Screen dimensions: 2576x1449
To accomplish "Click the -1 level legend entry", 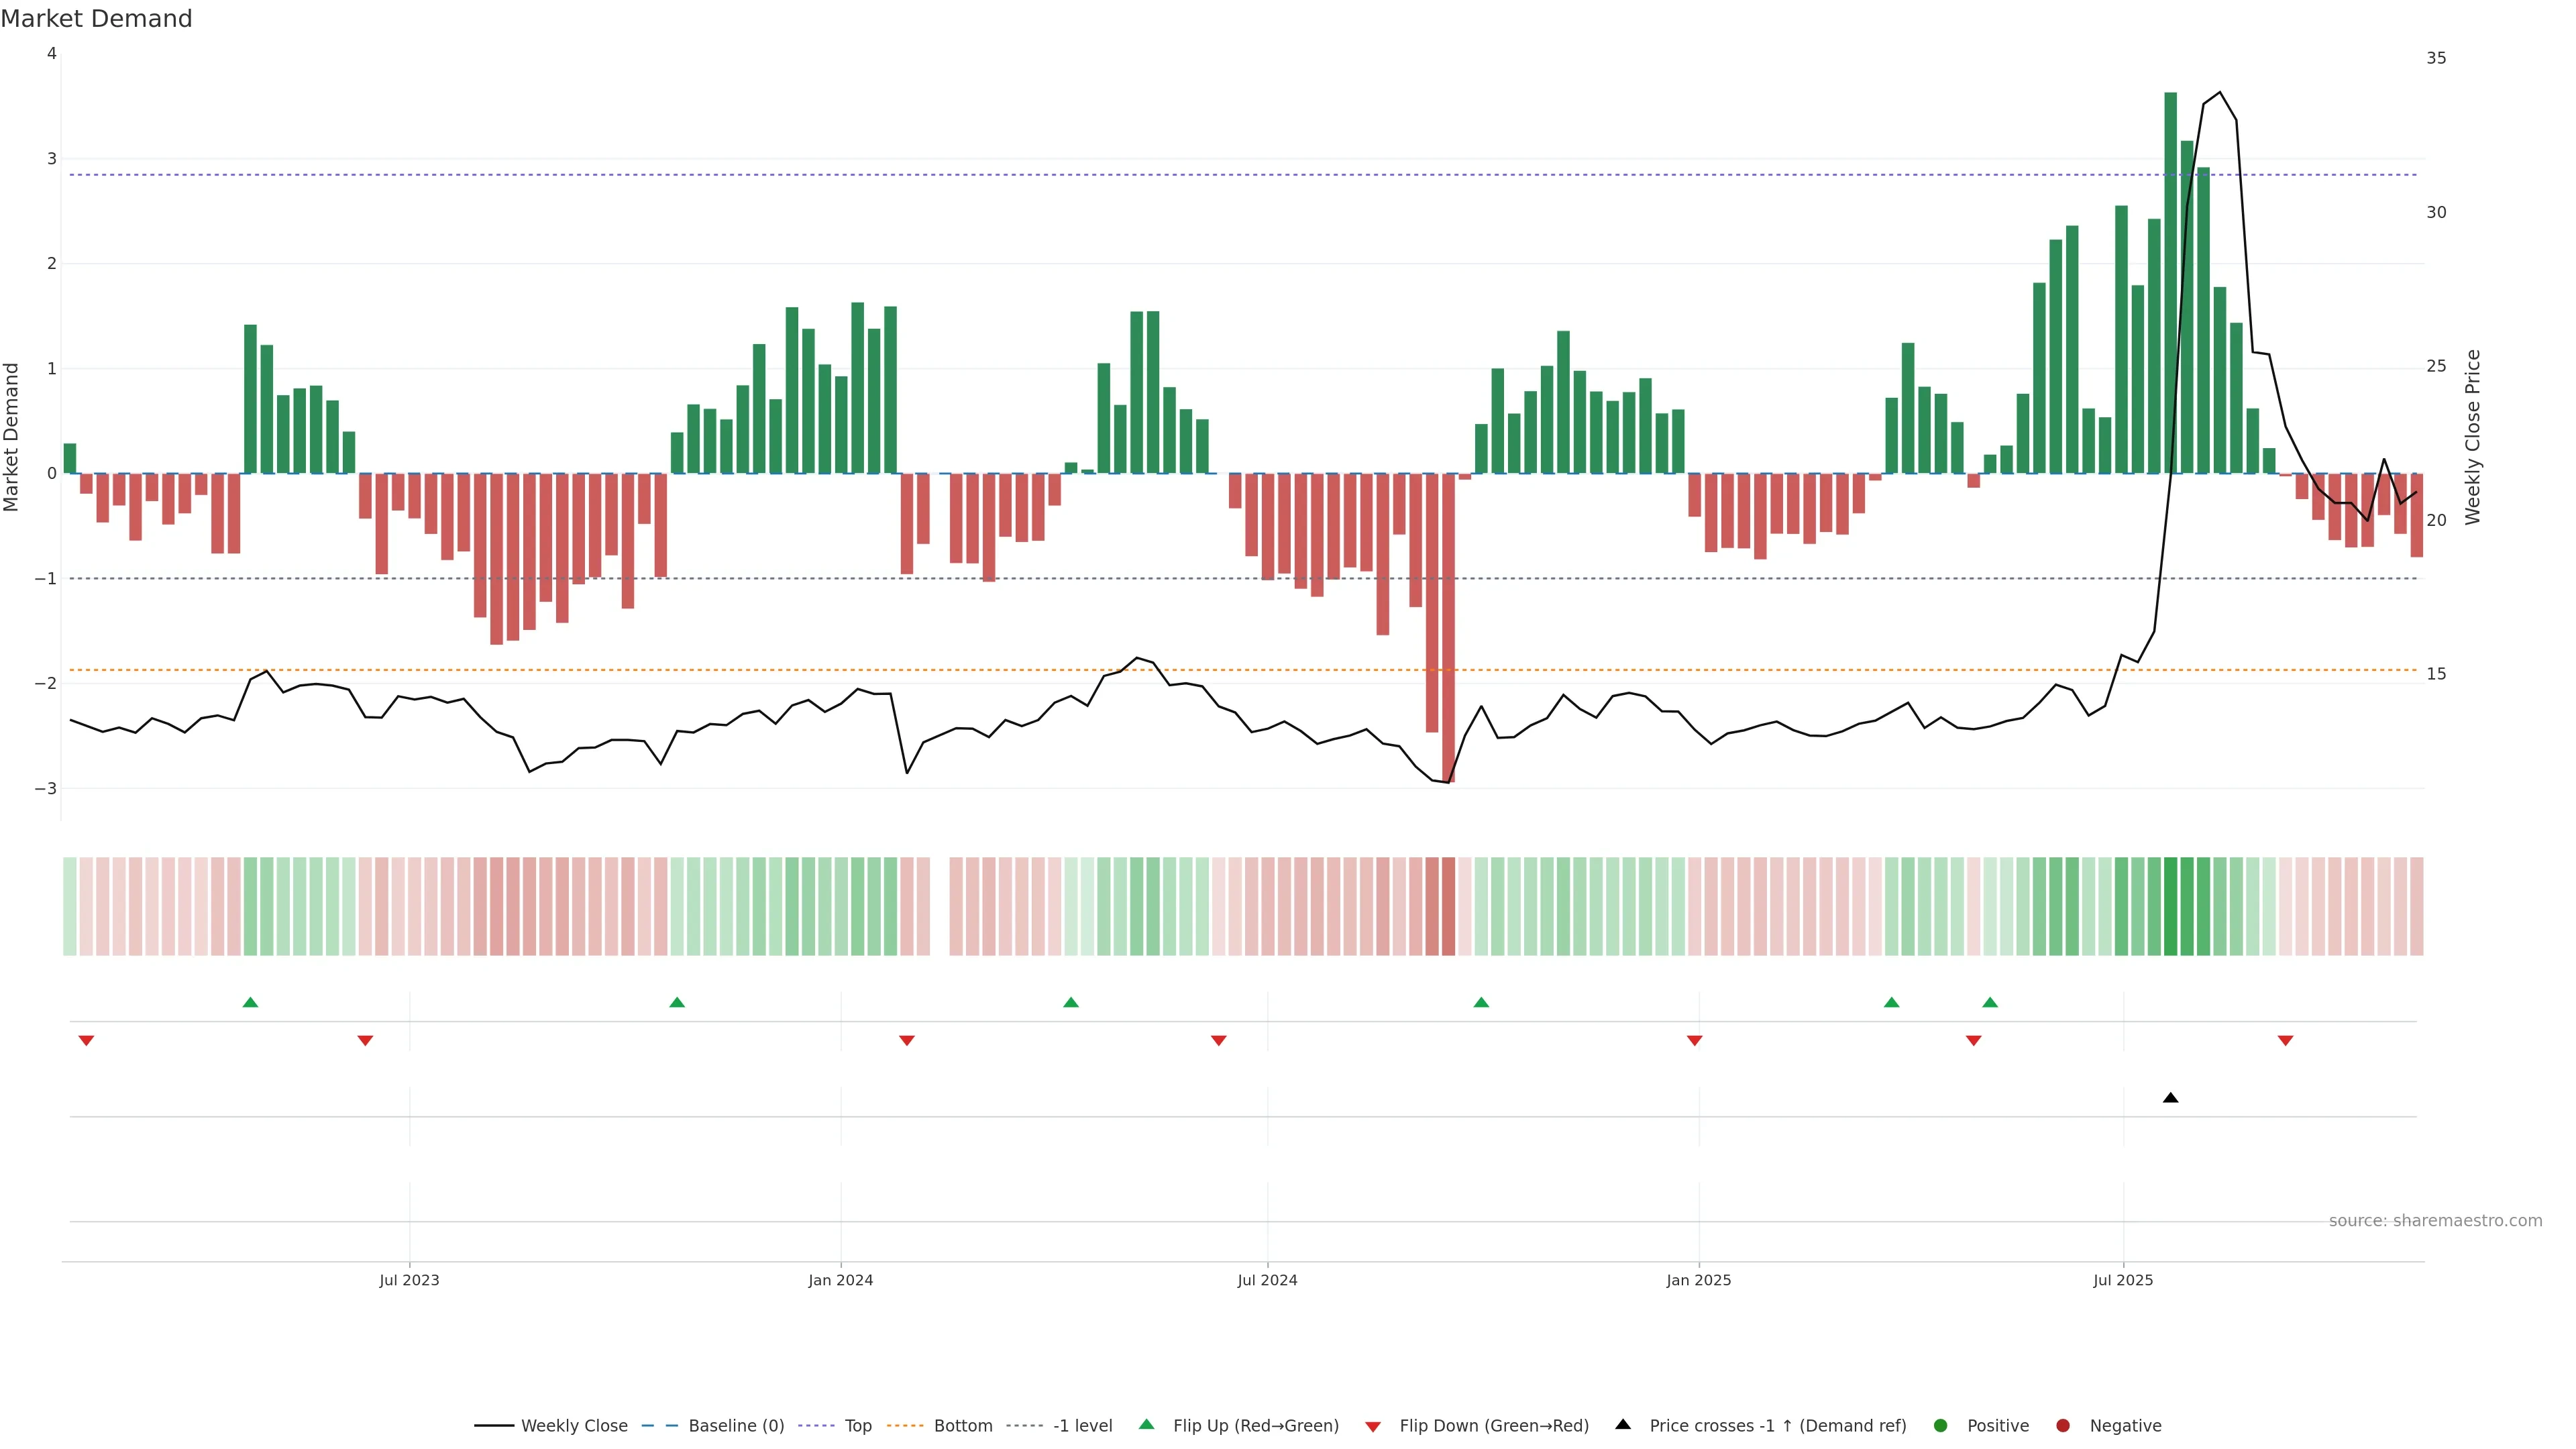I will point(1082,1425).
